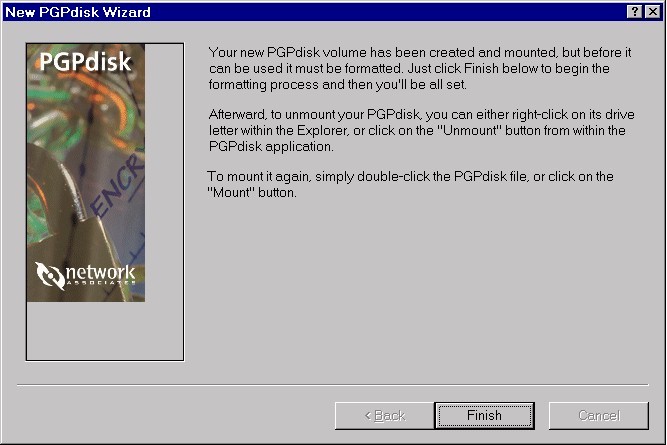Click the quoted "Mount" word in the text
Screen dimensions: 667x445
point(231,192)
